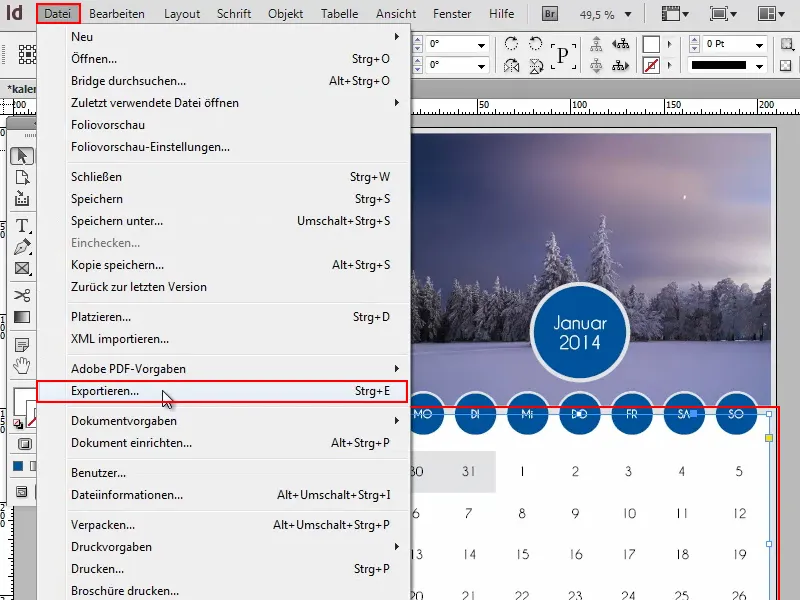Switch to the *kaler document tab
800x600 pixels.
(x=21, y=89)
